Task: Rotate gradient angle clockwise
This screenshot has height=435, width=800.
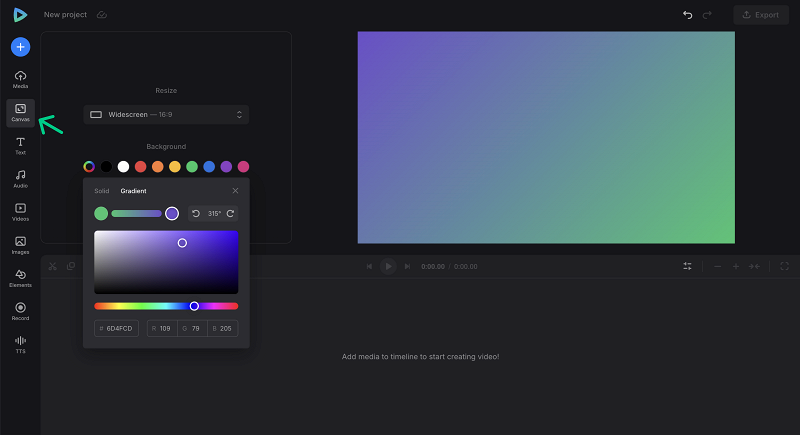Action: pos(231,214)
